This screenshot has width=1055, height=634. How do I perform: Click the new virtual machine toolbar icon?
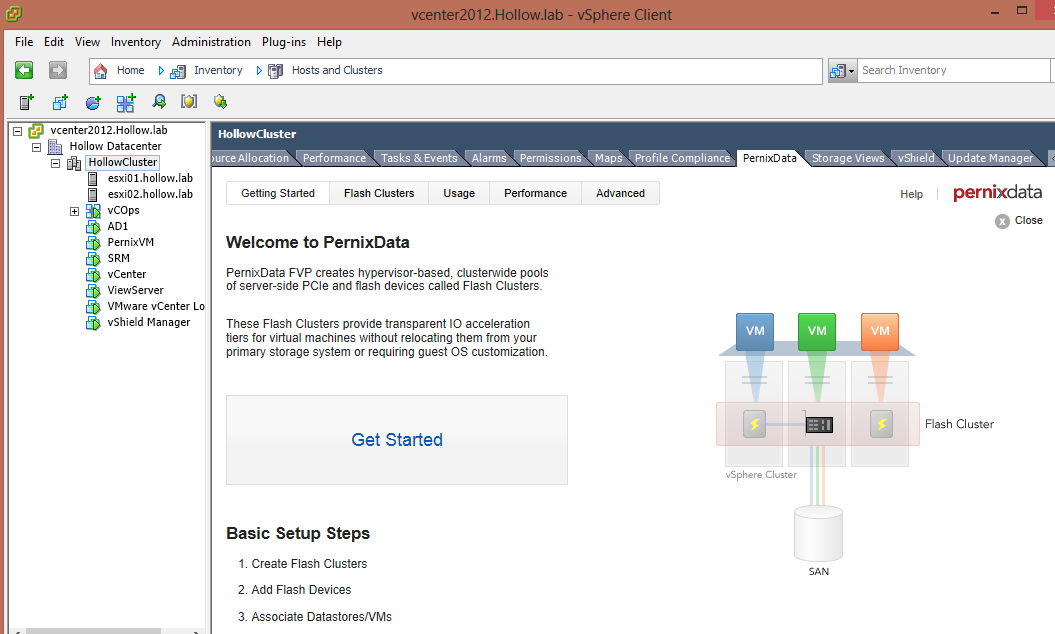point(60,102)
